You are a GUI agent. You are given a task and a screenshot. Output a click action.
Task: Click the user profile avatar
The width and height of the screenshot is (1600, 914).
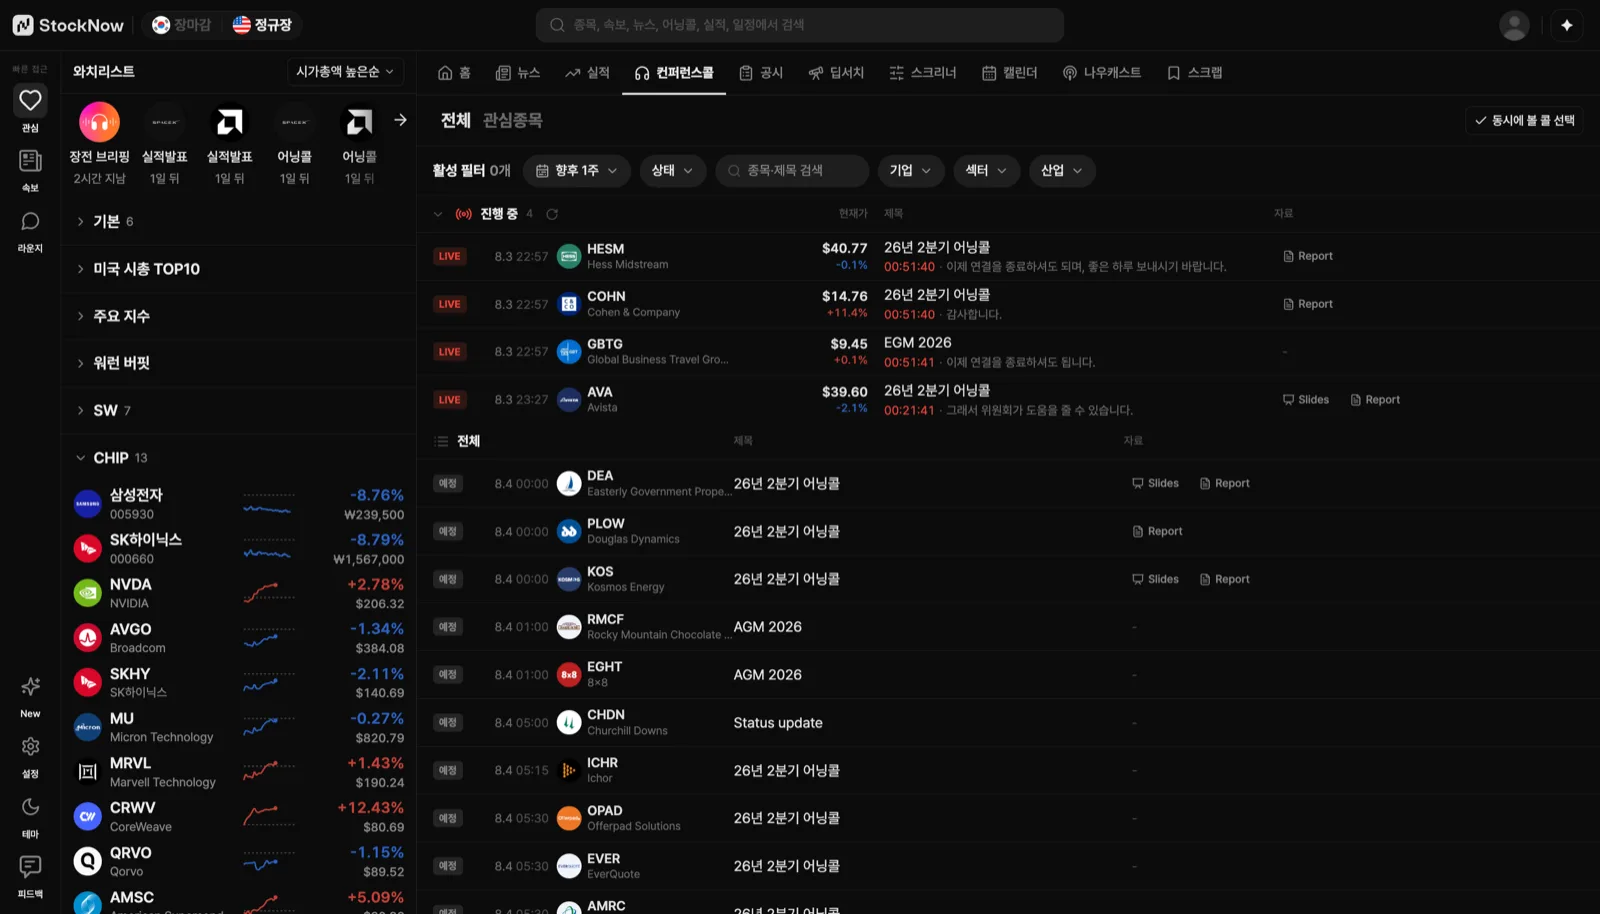pyautogui.click(x=1514, y=25)
